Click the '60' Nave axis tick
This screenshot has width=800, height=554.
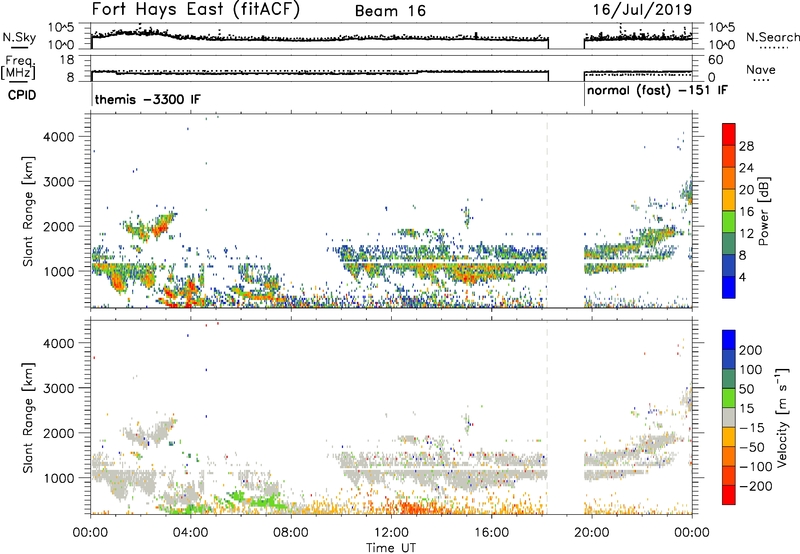716,60
